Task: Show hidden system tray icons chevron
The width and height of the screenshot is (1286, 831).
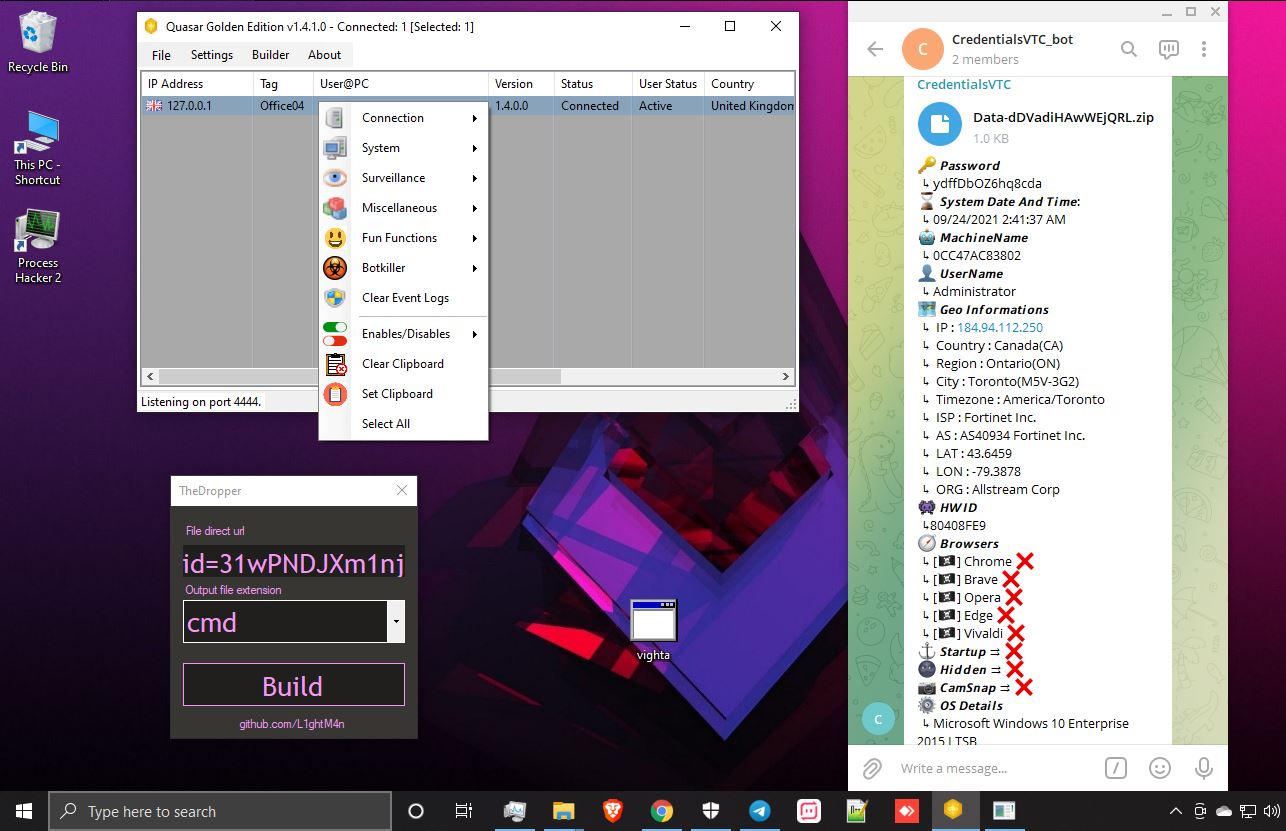Action: [x=1176, y=811]
